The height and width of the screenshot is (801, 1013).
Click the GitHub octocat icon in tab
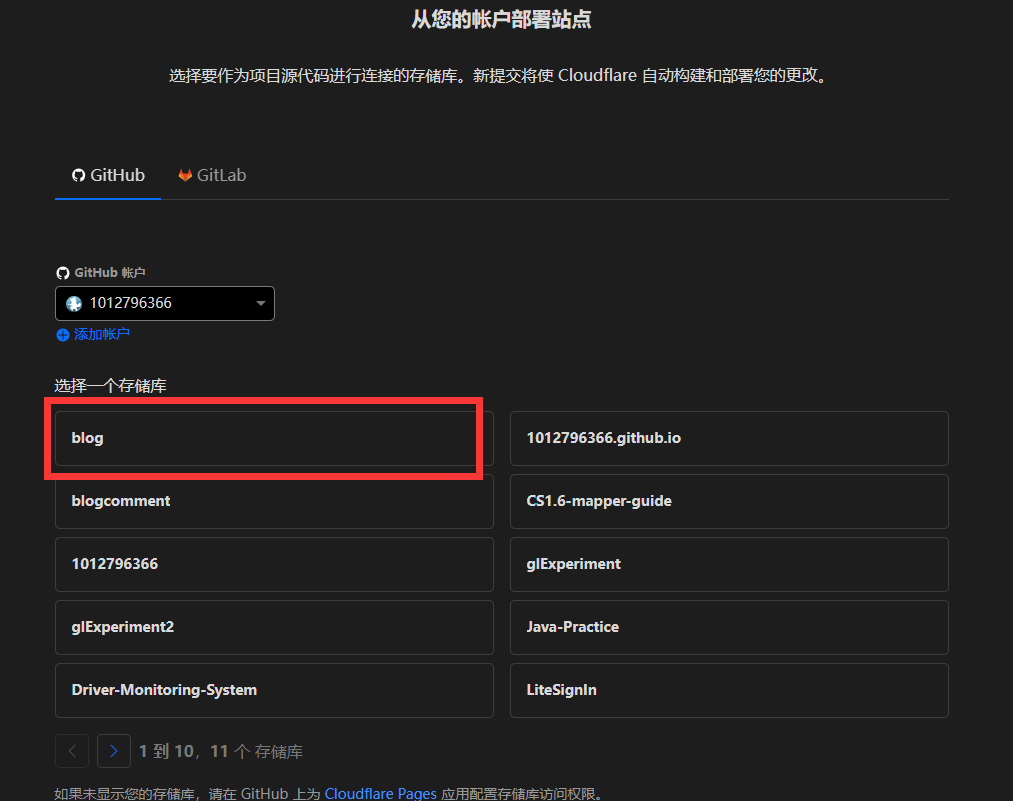[x=79, y=175]
